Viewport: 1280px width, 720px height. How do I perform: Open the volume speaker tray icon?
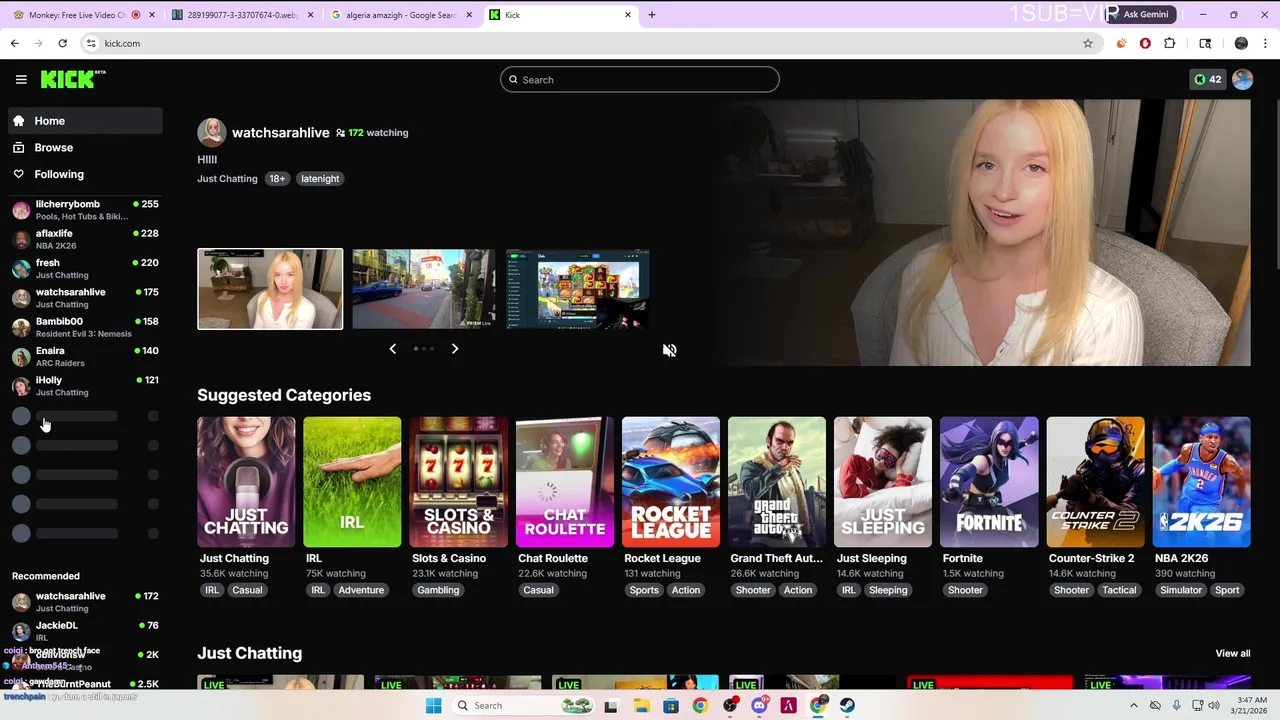(x=1214, y=705)
